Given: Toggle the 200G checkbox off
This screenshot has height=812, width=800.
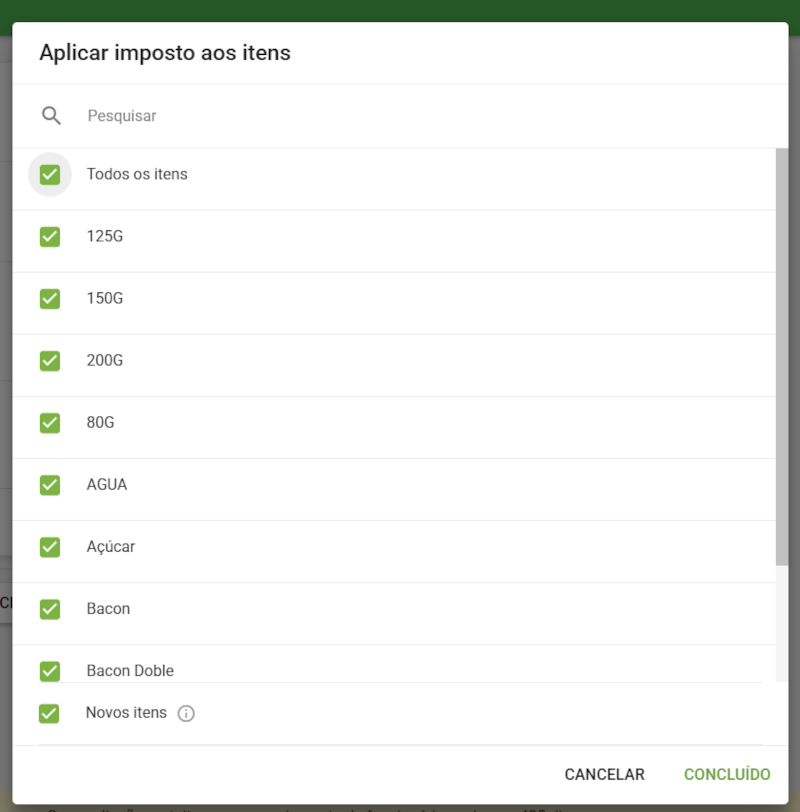Looking at the screenshot, I should click(x=50, y=361).
